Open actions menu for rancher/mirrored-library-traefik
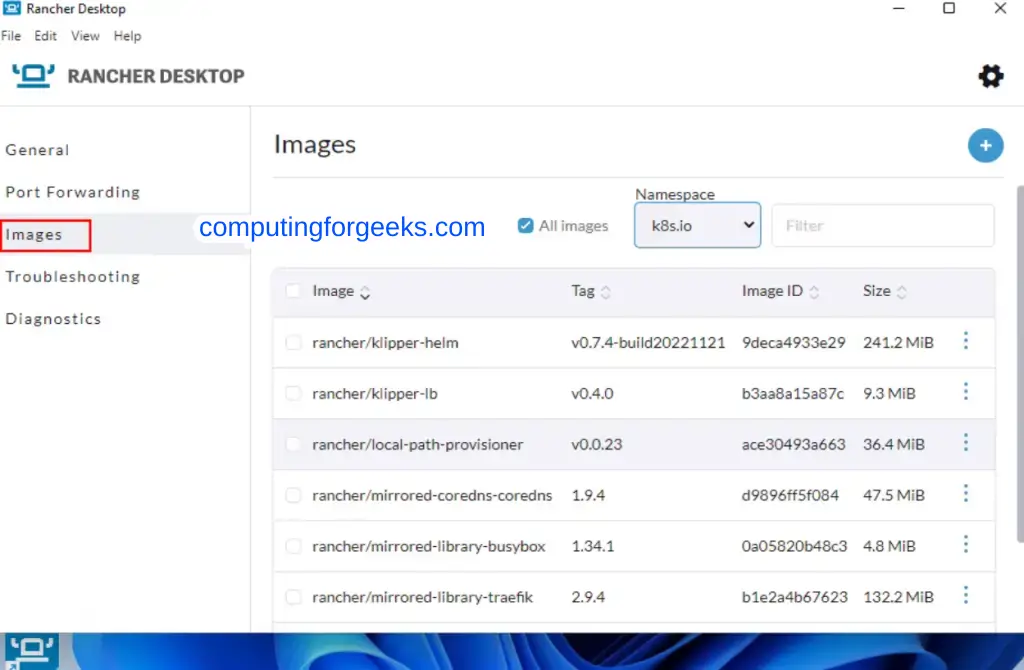1024x670 pixels. [x=965, y=596]
